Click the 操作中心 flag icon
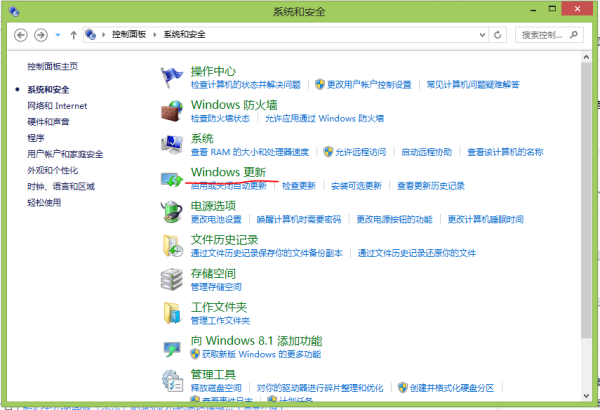 (172, 77)
